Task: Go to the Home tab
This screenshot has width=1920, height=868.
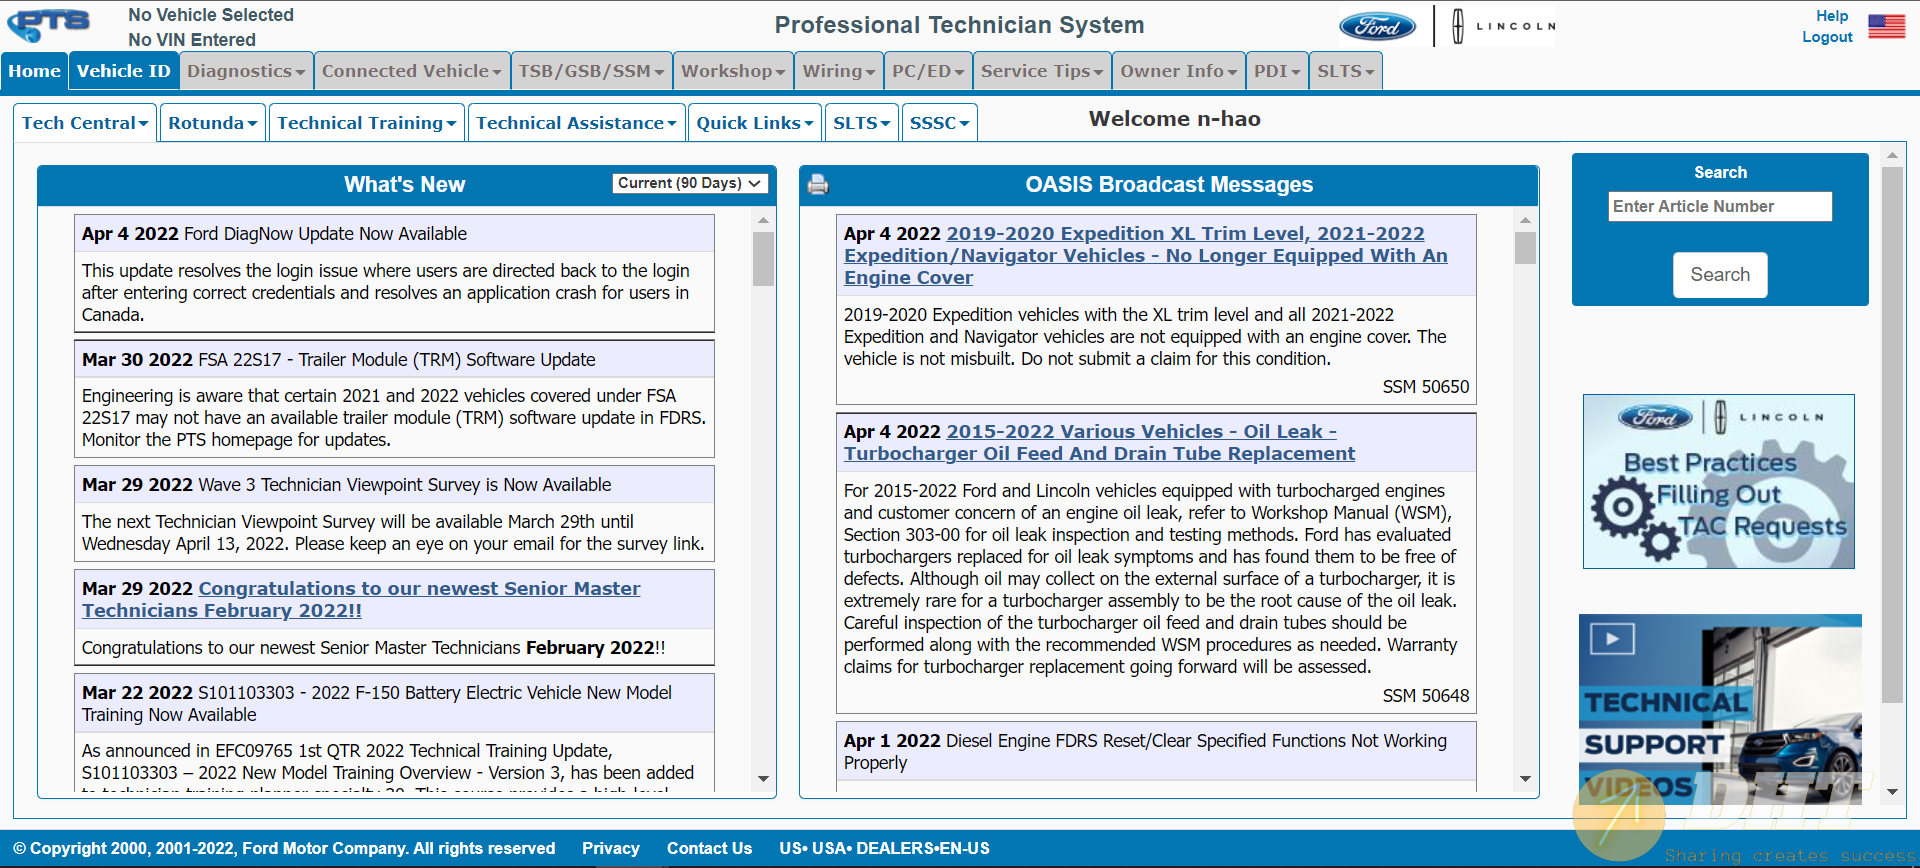Action: [35, 71]
